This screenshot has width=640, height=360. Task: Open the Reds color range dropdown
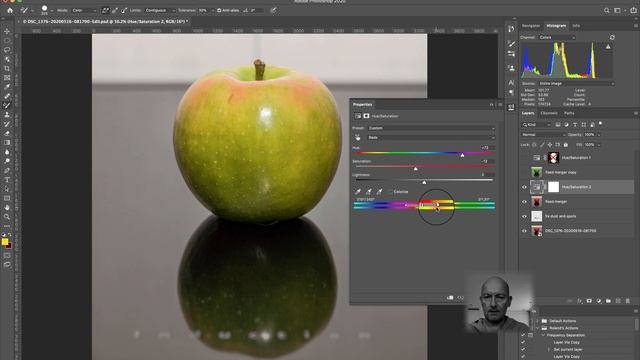click(431, 138)
